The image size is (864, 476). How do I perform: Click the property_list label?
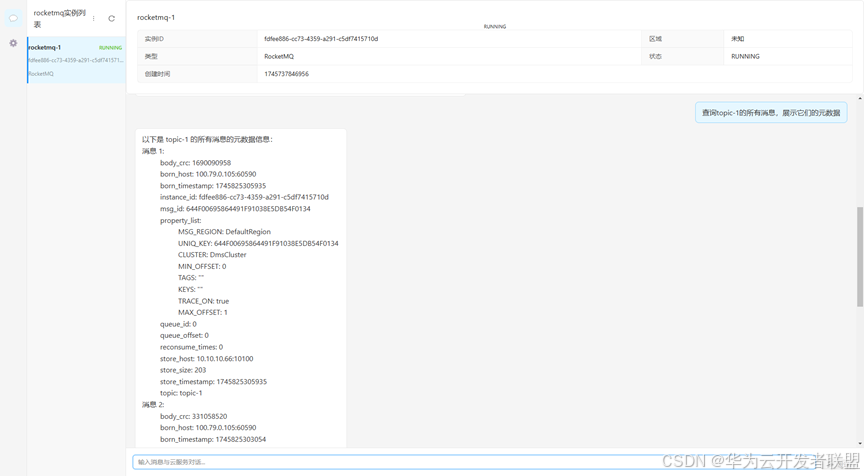181,220
